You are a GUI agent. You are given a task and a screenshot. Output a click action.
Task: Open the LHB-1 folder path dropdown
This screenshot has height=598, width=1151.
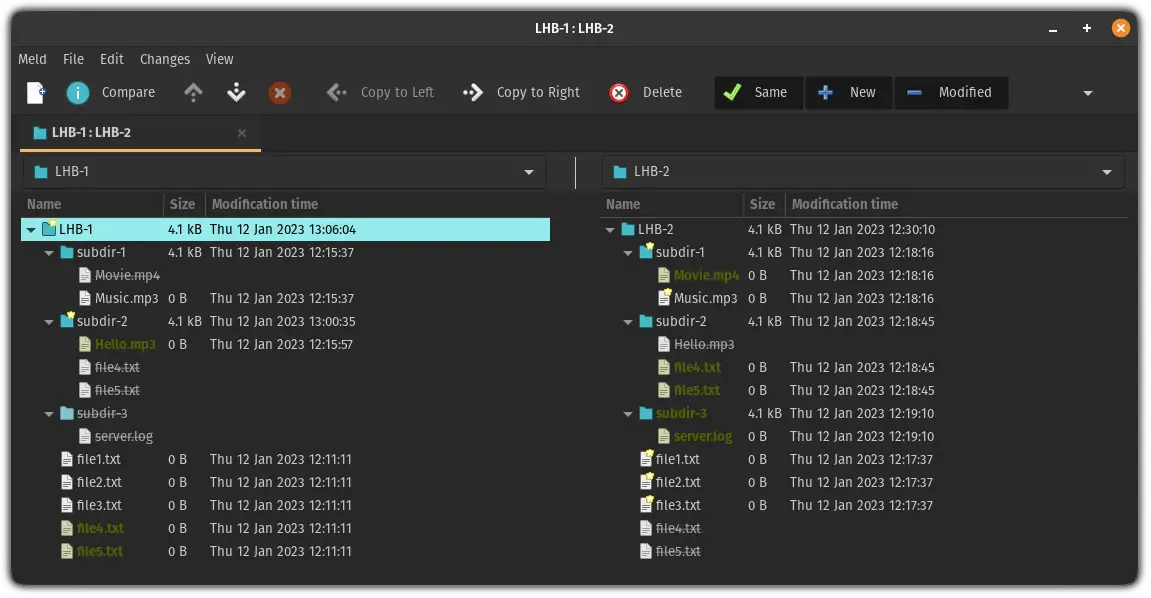tap(529, 171)
